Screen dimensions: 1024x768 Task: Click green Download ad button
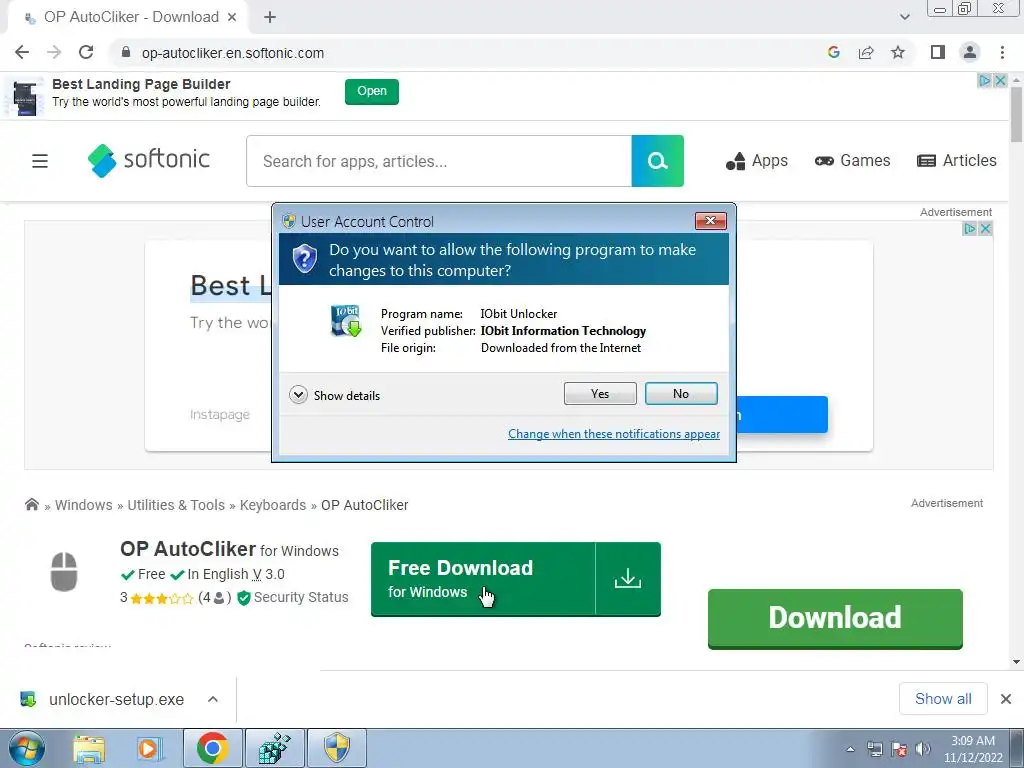click(835, 618)
